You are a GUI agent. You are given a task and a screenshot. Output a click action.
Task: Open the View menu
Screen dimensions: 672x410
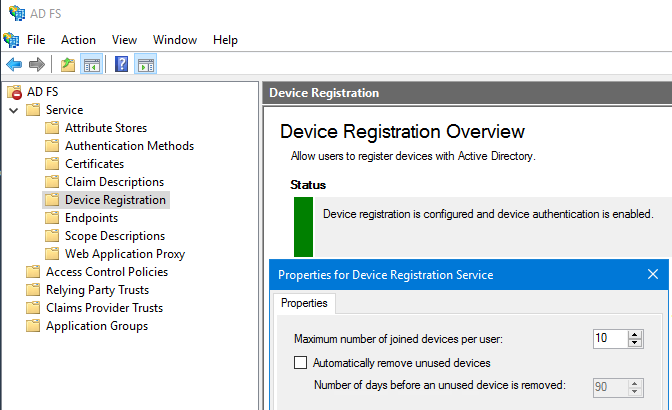[124, 40]
